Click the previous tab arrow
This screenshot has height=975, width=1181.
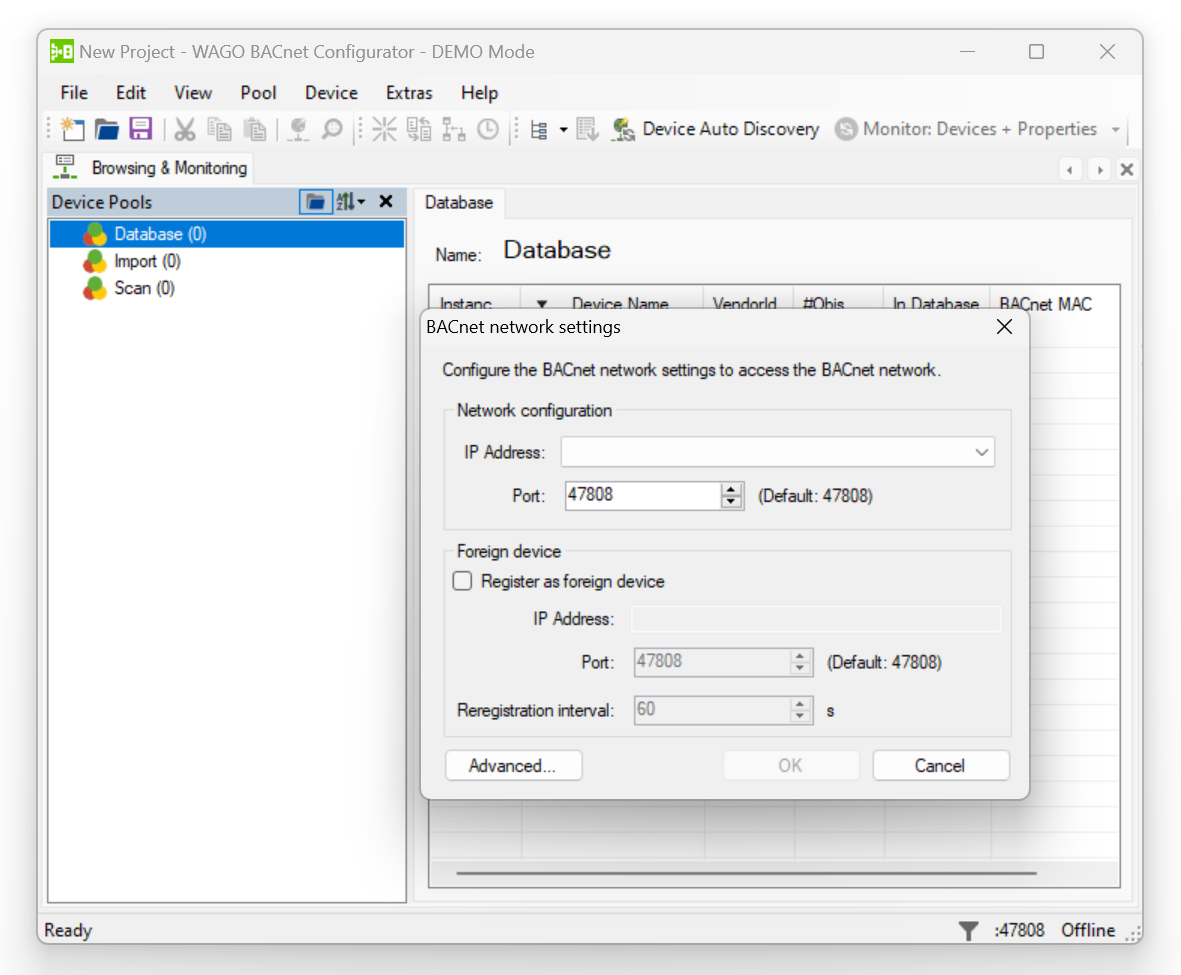point(1070,170)
